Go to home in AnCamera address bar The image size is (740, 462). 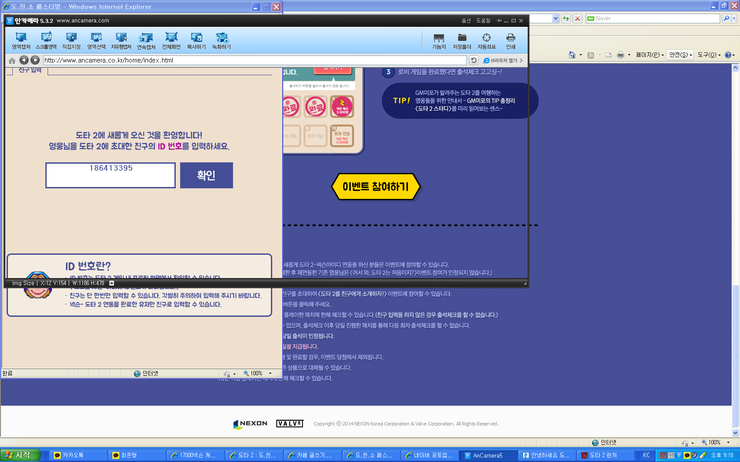[x=12, y=60]
